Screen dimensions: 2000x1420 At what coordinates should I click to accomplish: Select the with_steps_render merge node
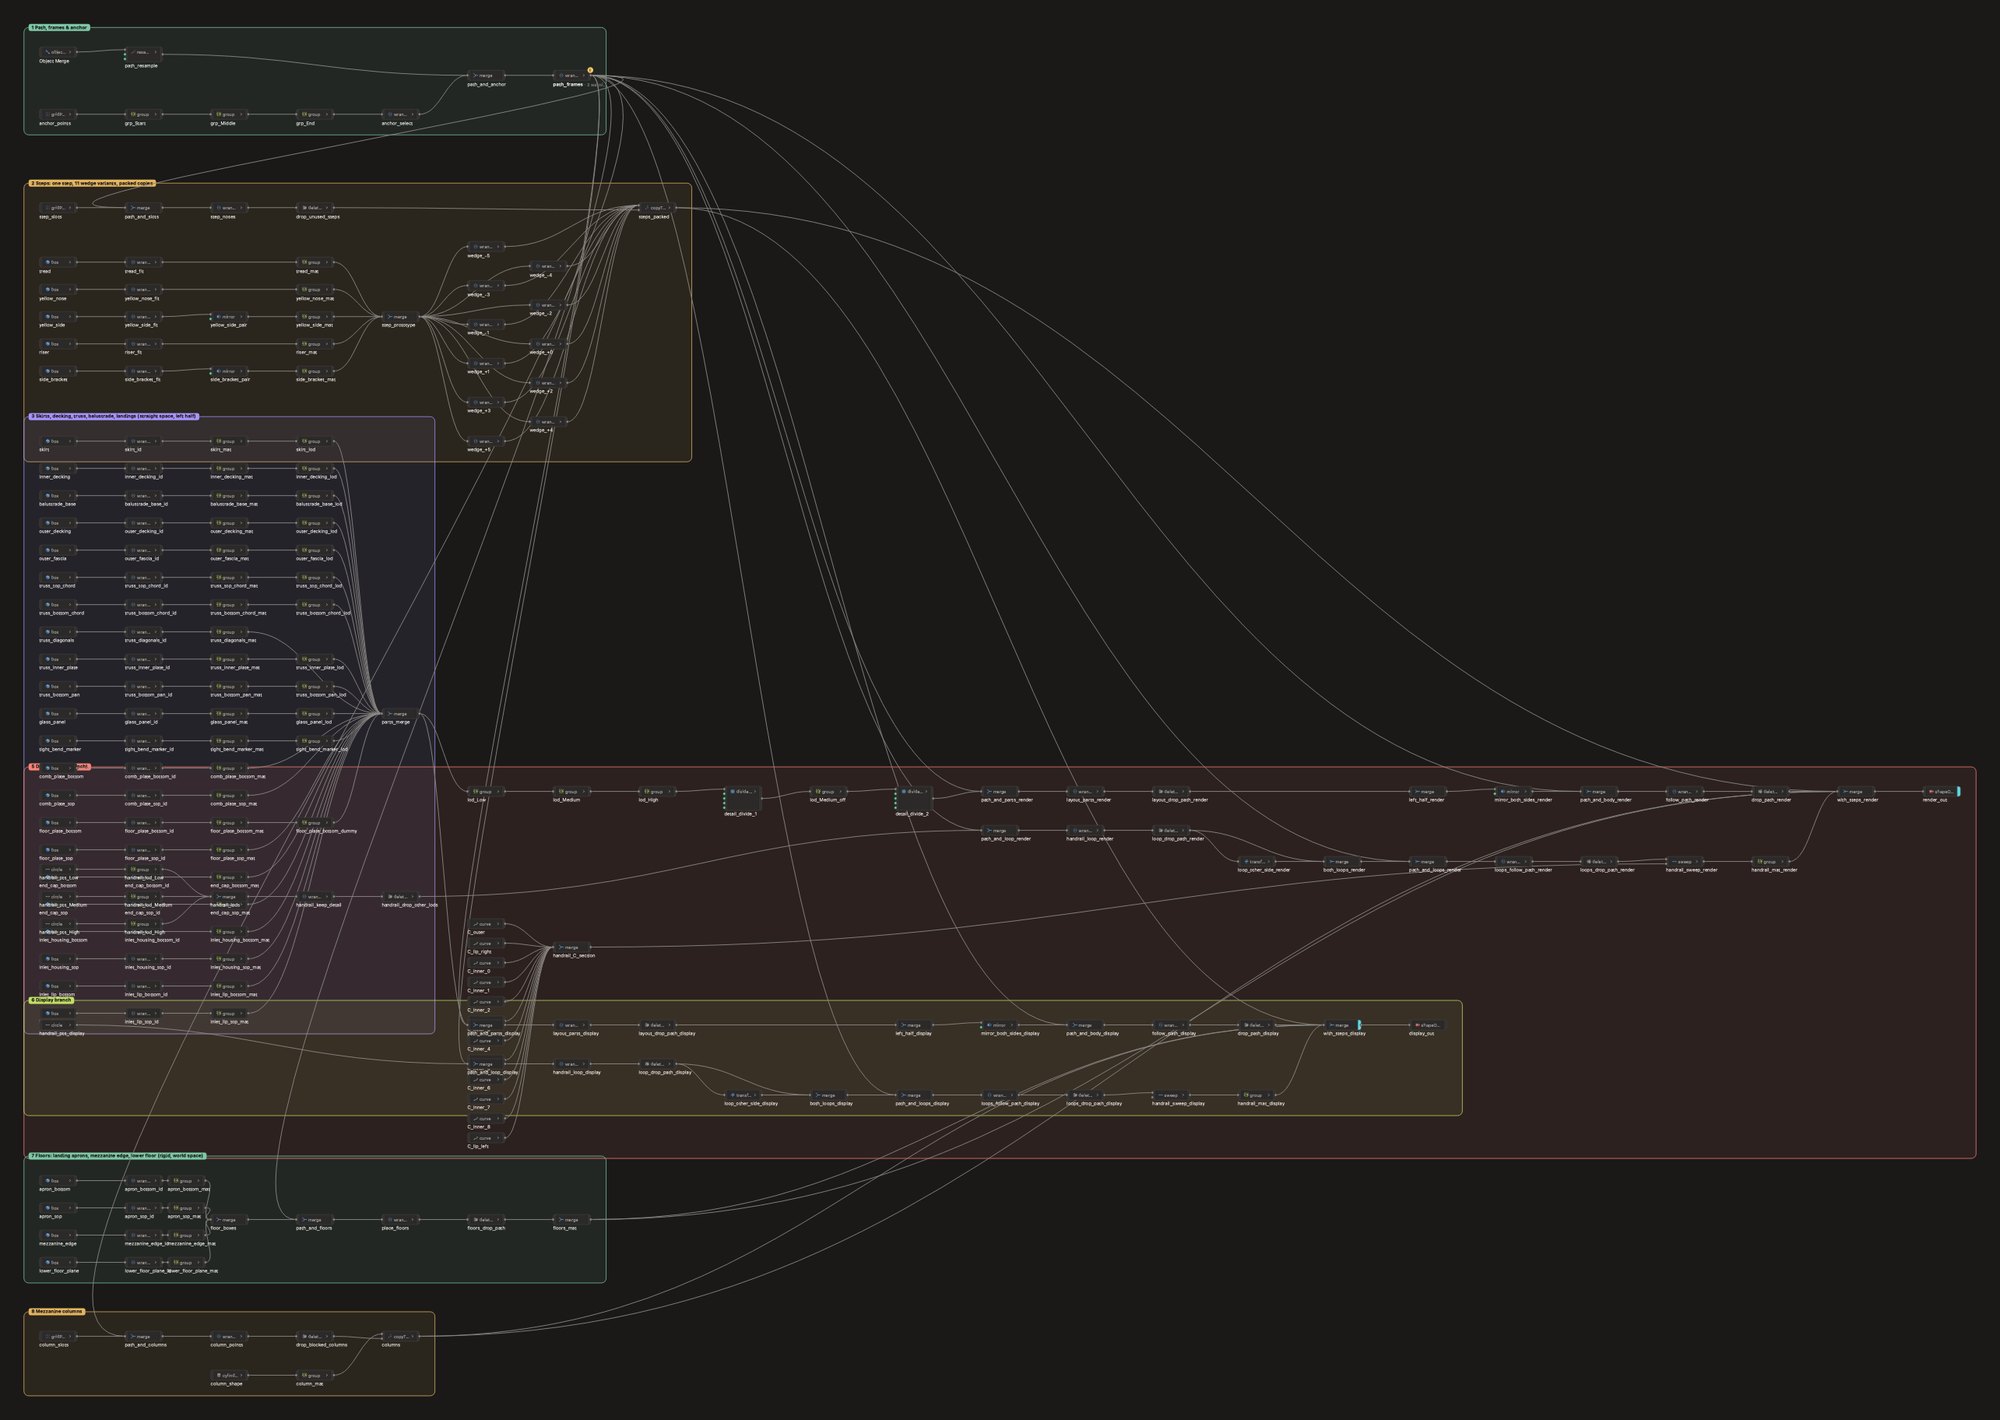pos(1856,791)
